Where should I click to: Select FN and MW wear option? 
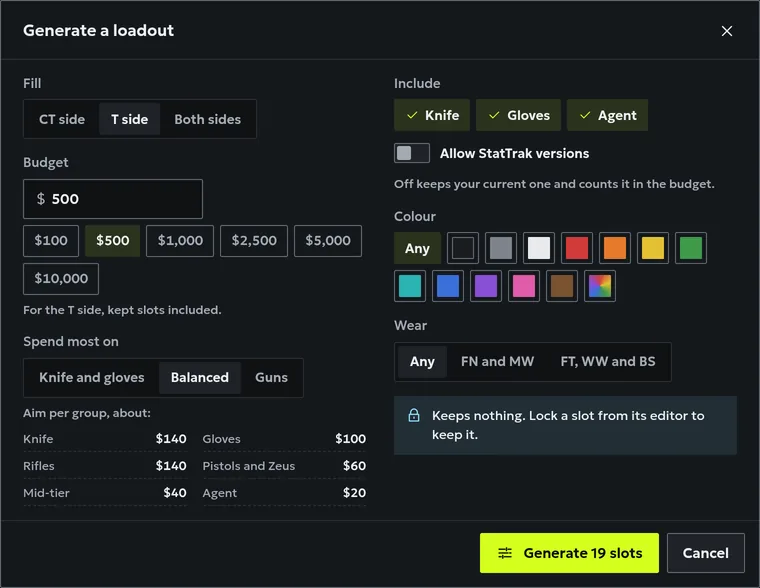[x=497, y=362]
